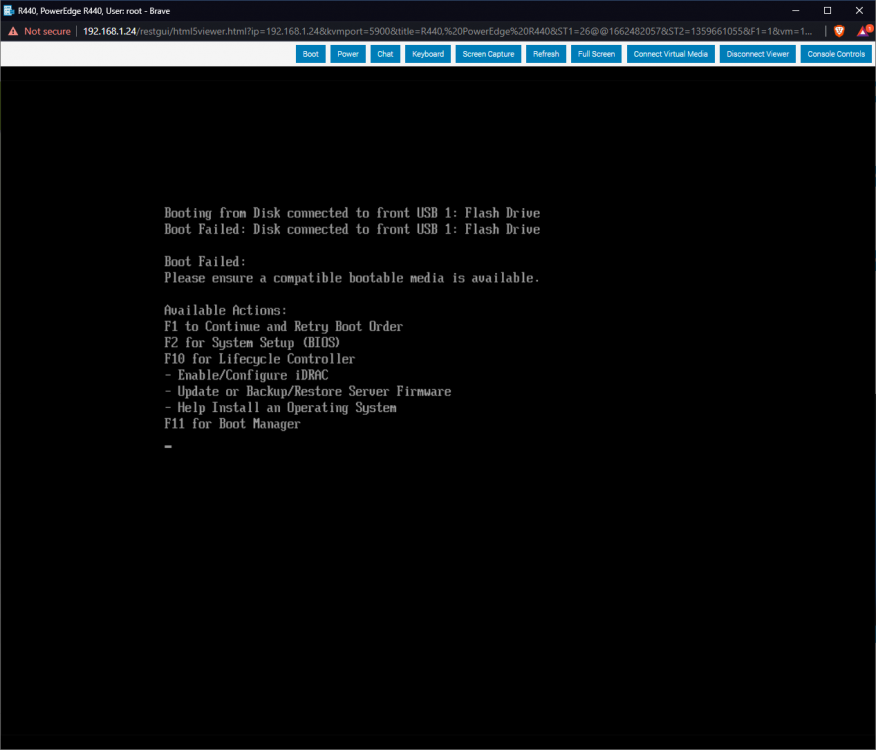Click 'Enable/Configure iDRAC' line
Screen dimensions: 876x750
click(246, 375)
